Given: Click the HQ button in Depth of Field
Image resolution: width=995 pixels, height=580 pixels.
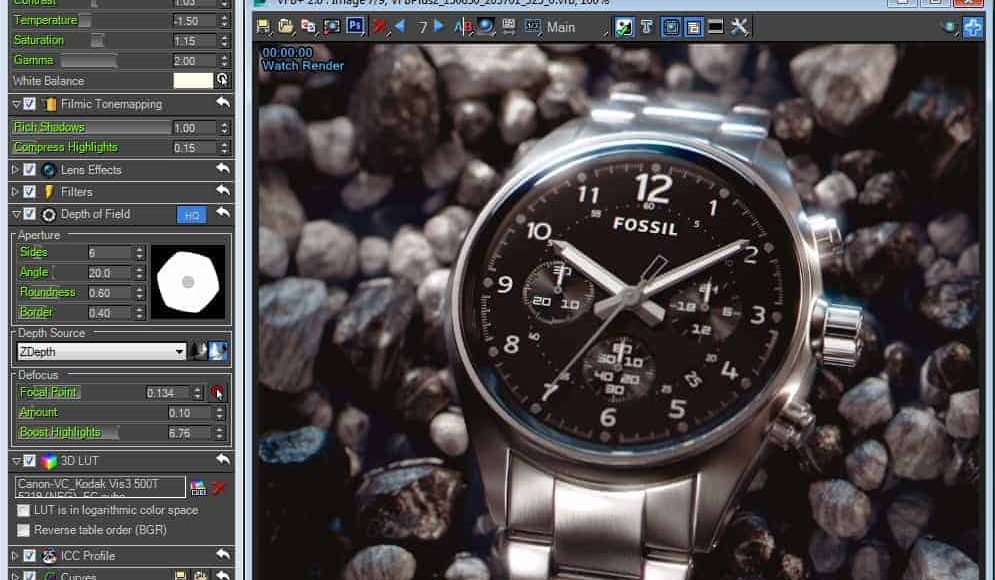Looking at the screenshot, I should click(x=191, y=214).
